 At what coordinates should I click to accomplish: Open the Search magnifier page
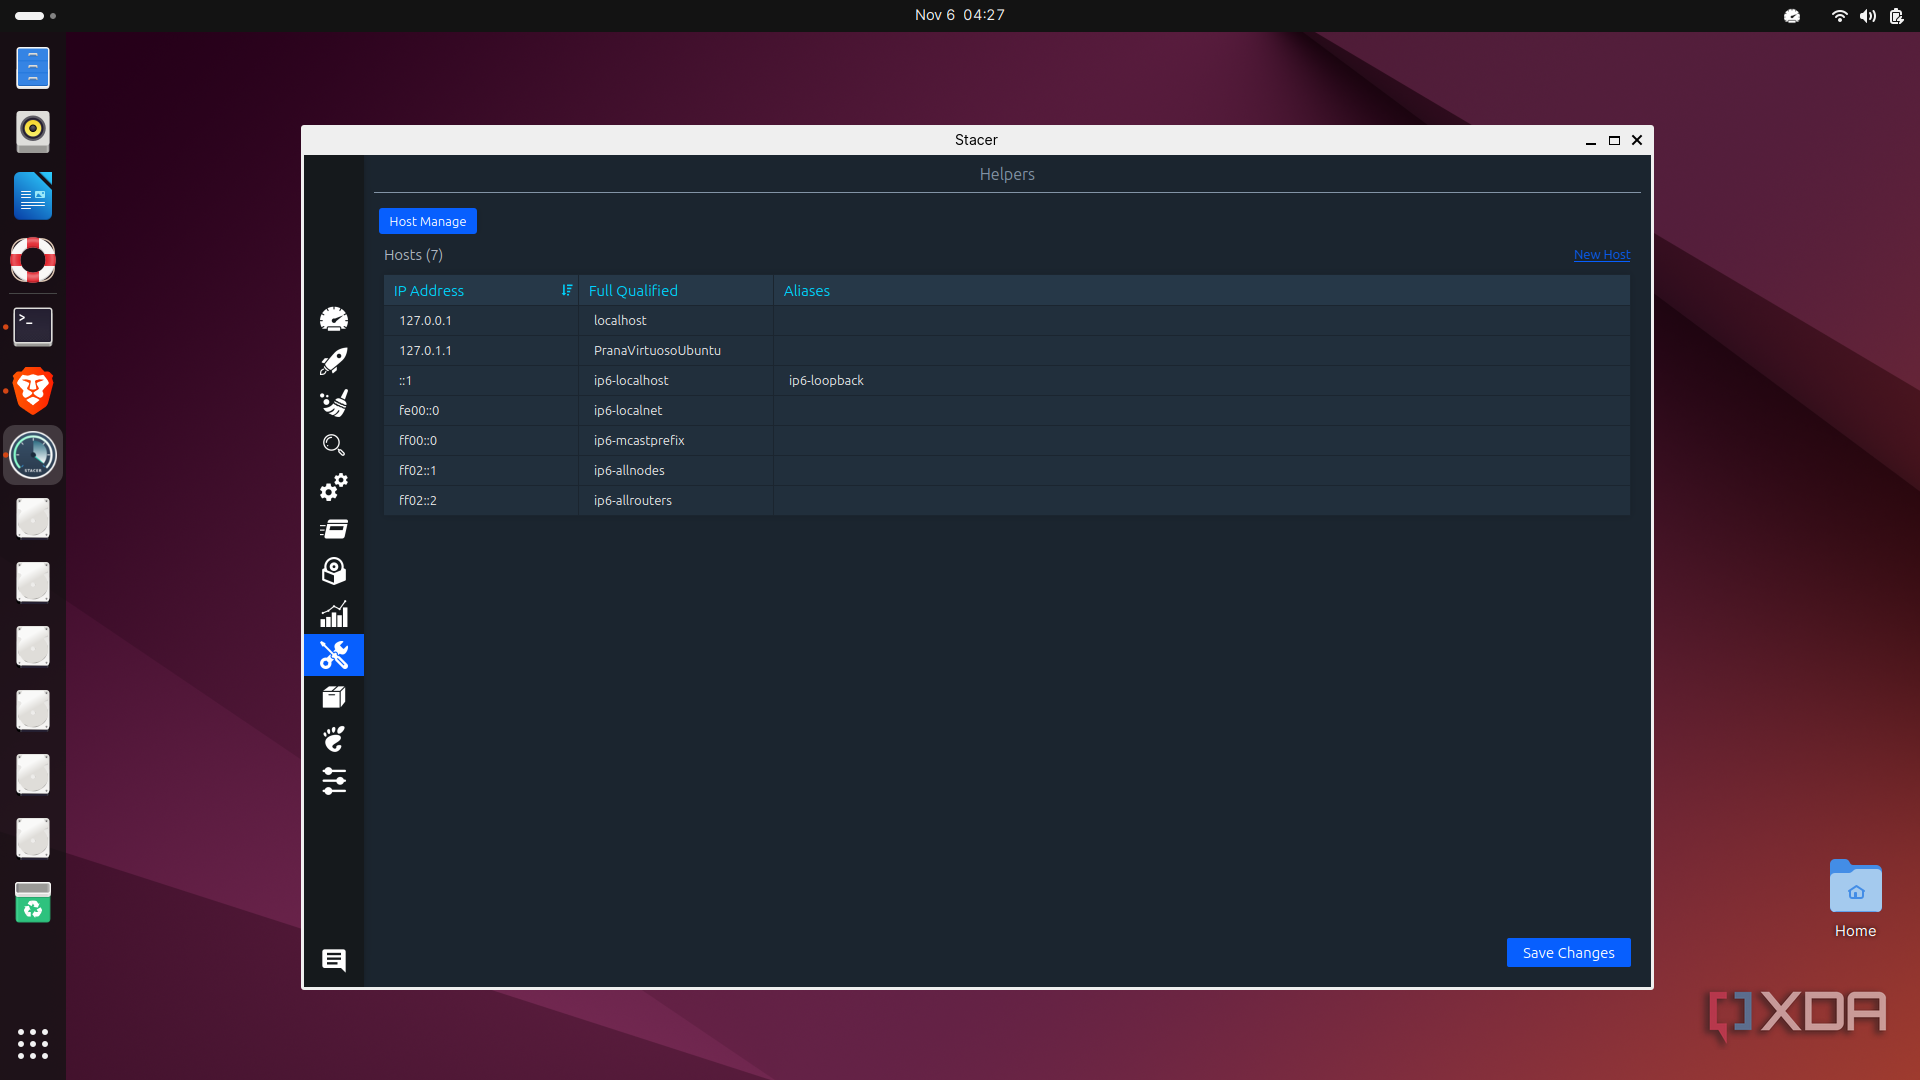[333, 445]
